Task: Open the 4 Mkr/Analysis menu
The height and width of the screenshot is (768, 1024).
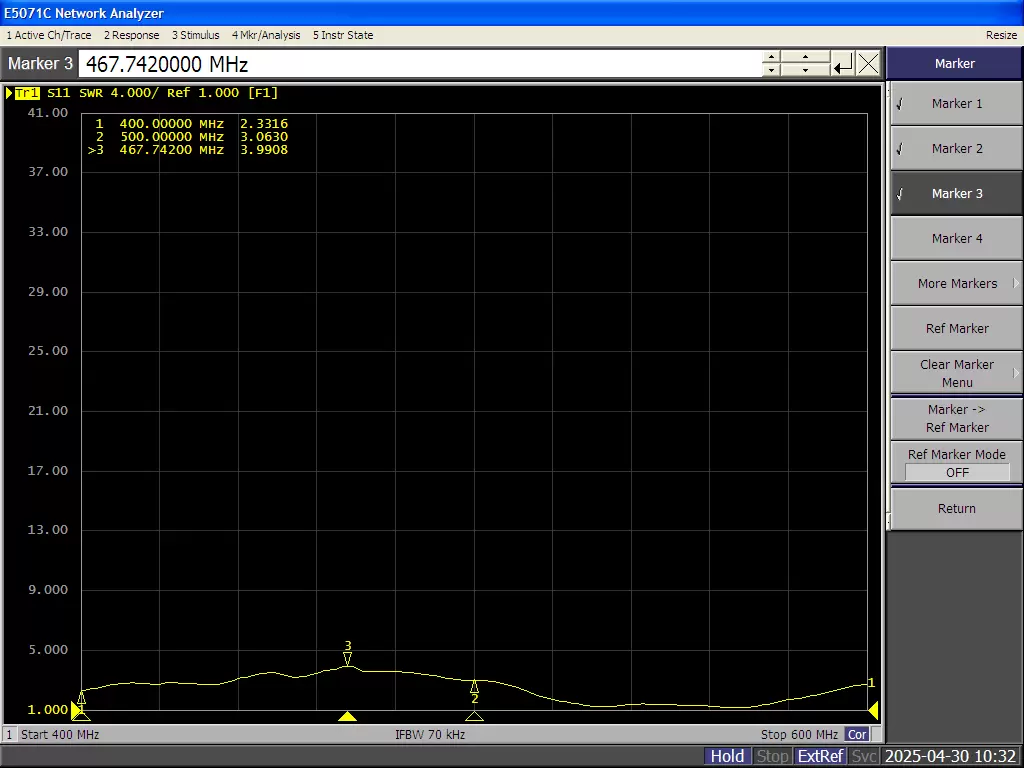Action: [x=266, y=34]
